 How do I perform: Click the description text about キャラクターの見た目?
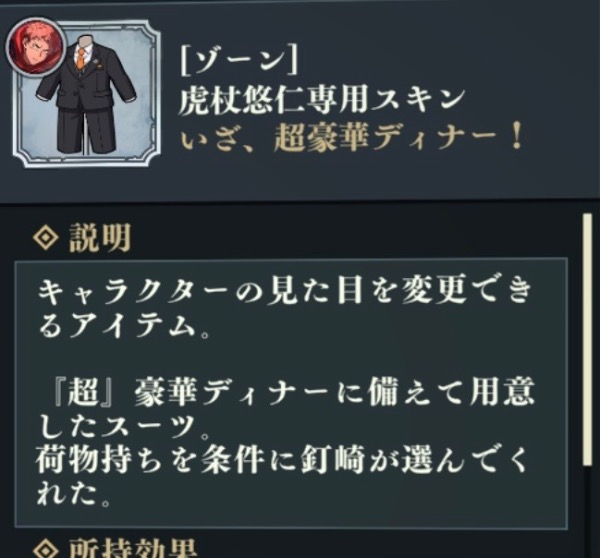click(285, 308)
